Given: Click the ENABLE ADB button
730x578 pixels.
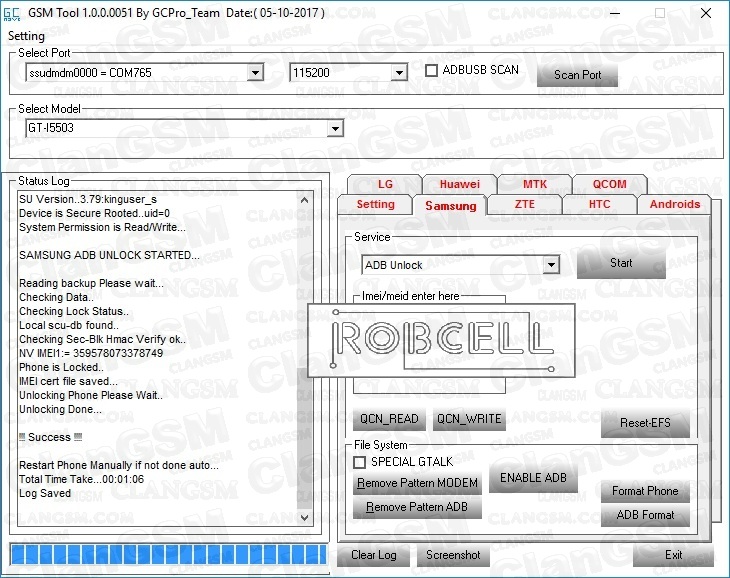Looking at the screenshot, I should [x=533, y=478].
